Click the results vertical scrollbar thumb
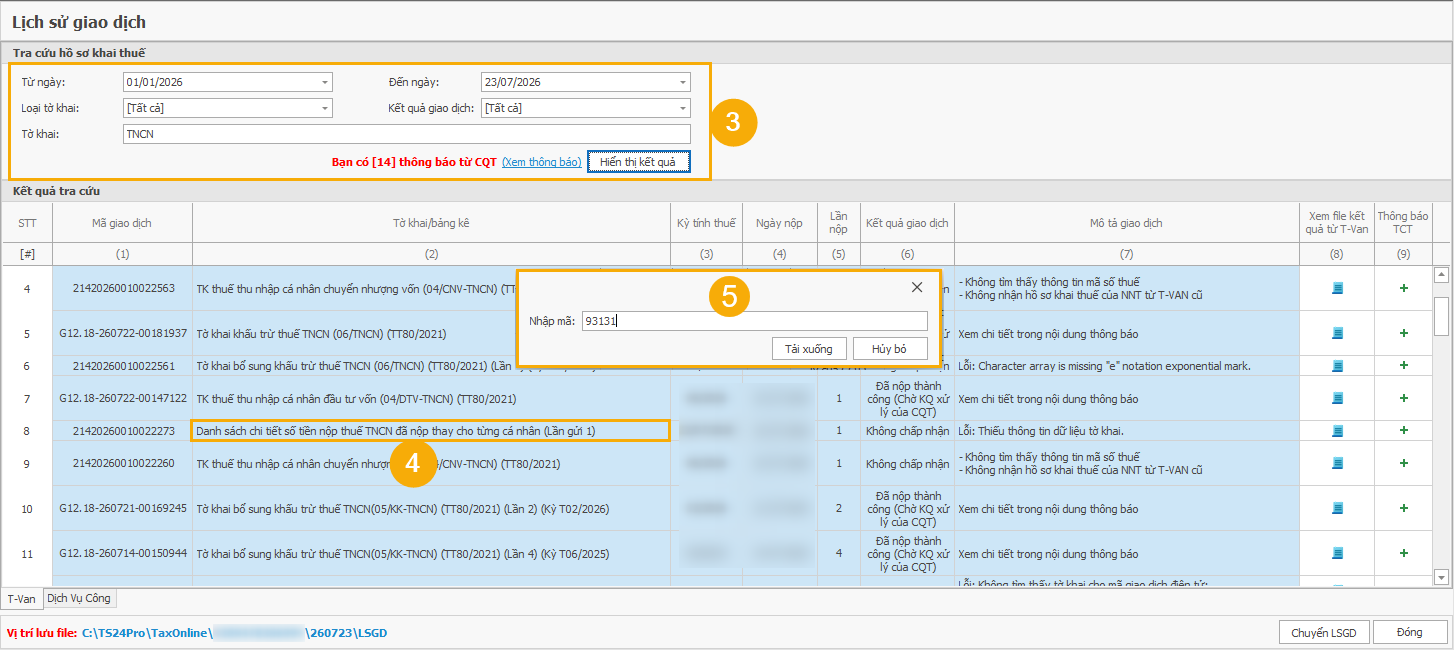This screenshot has height=650, width=1455. [1441, 315]
